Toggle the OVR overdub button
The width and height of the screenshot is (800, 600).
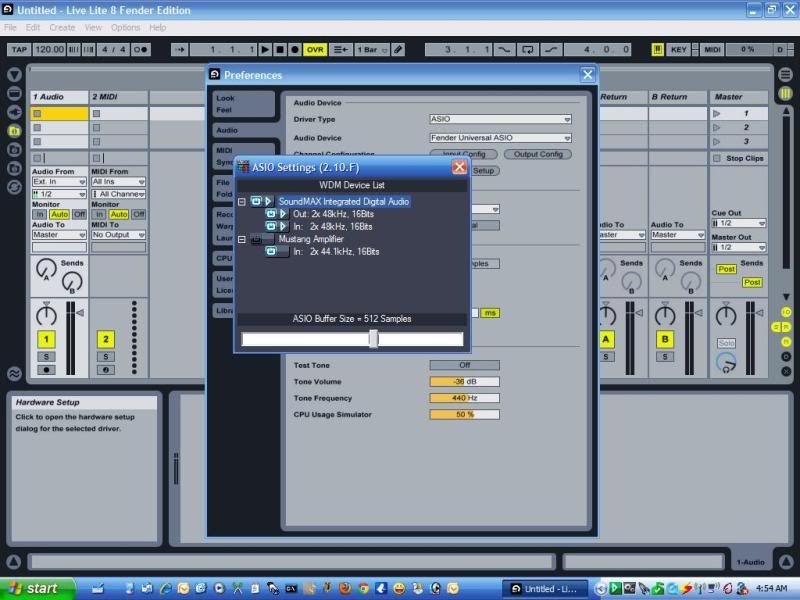click(x=316, y=49)
